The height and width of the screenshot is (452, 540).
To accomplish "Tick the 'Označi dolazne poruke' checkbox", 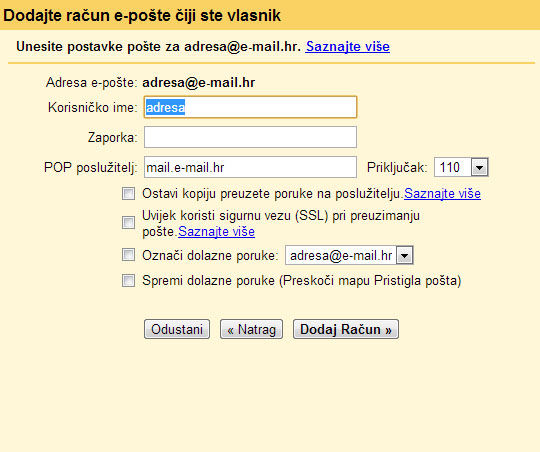I will coord(128,255).
